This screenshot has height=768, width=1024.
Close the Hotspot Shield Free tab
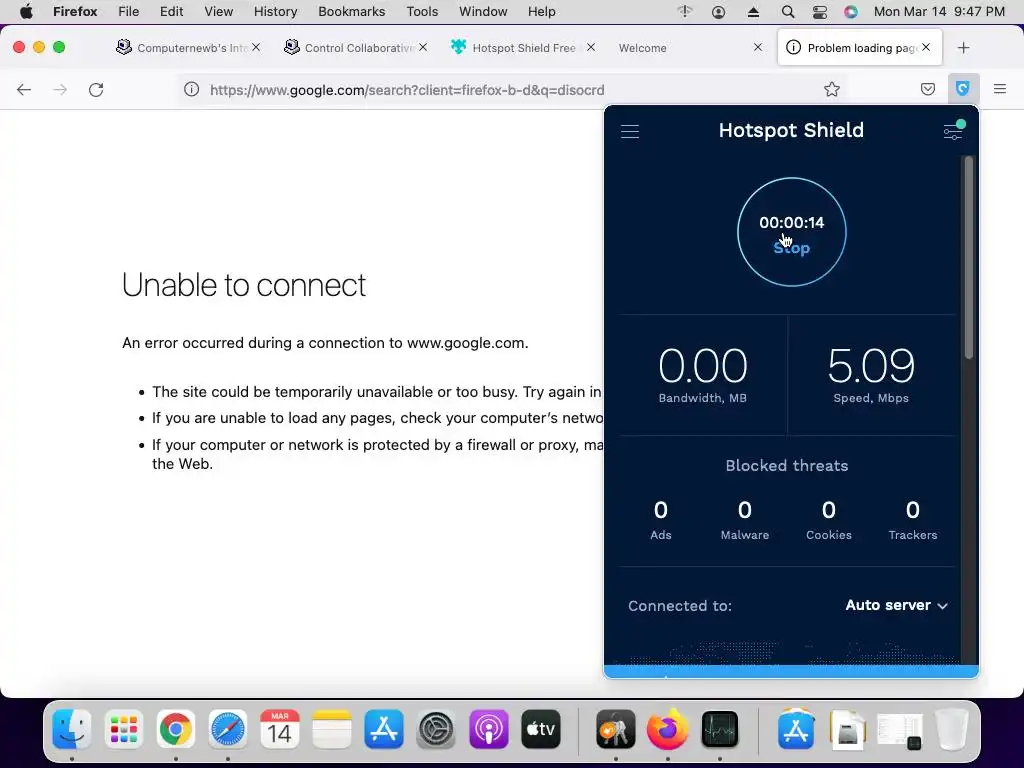tap(590, 47)
